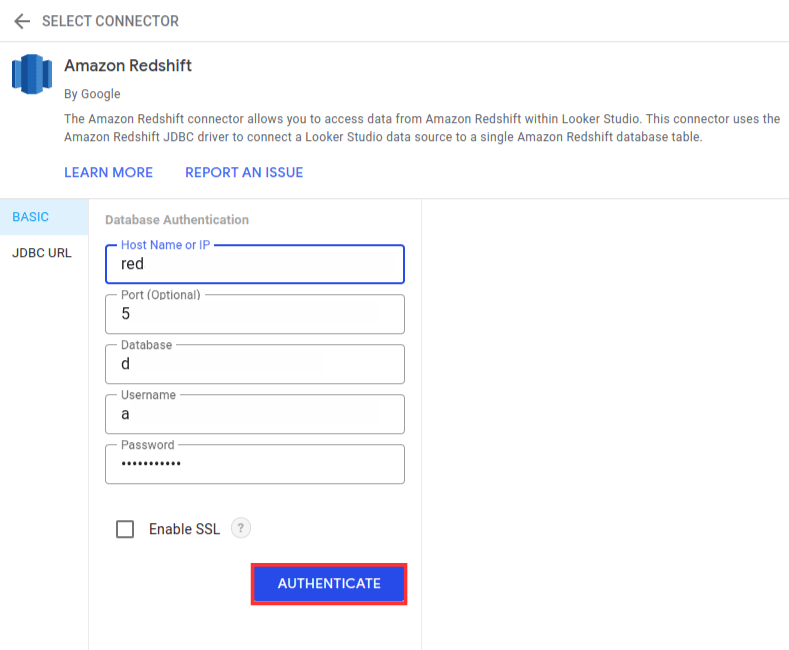Click into the Port (Optional) field
Screen dimensions: 789x650
point(254,314)
